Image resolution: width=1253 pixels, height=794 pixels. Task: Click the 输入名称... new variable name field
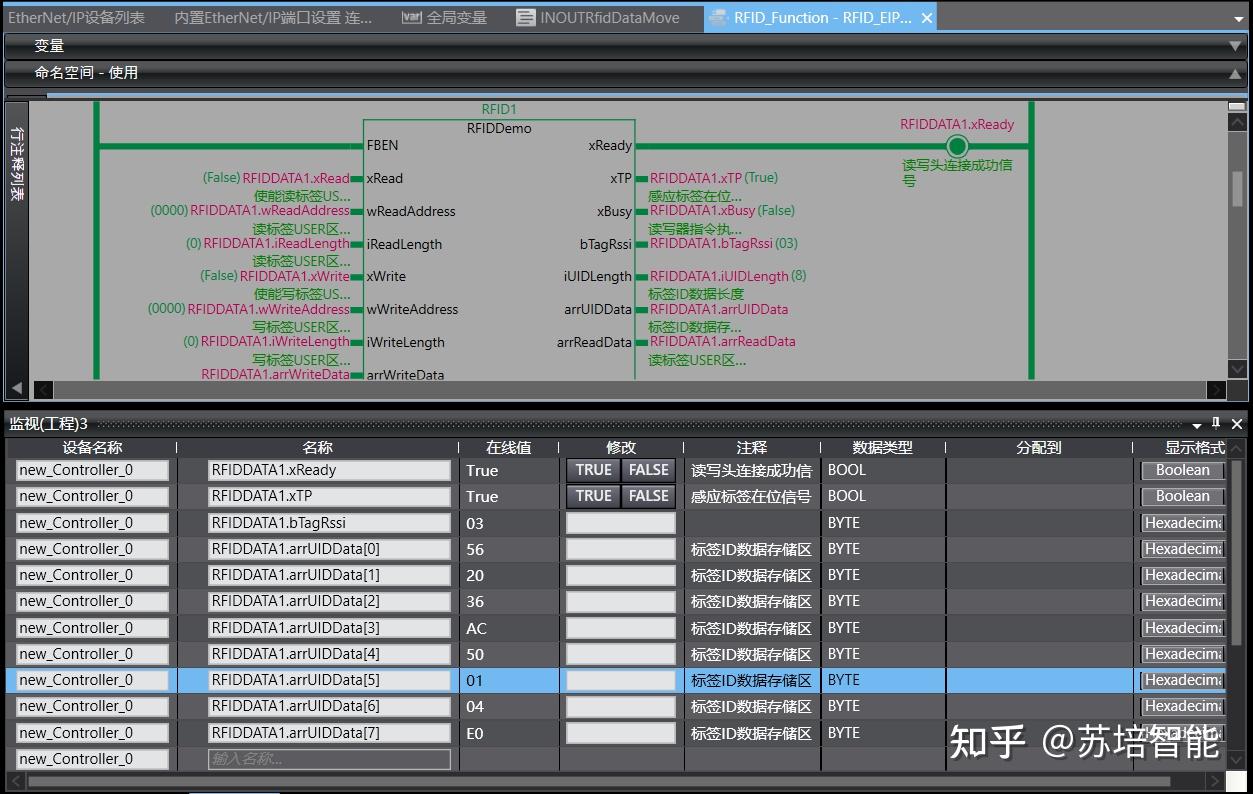[329, 759]
